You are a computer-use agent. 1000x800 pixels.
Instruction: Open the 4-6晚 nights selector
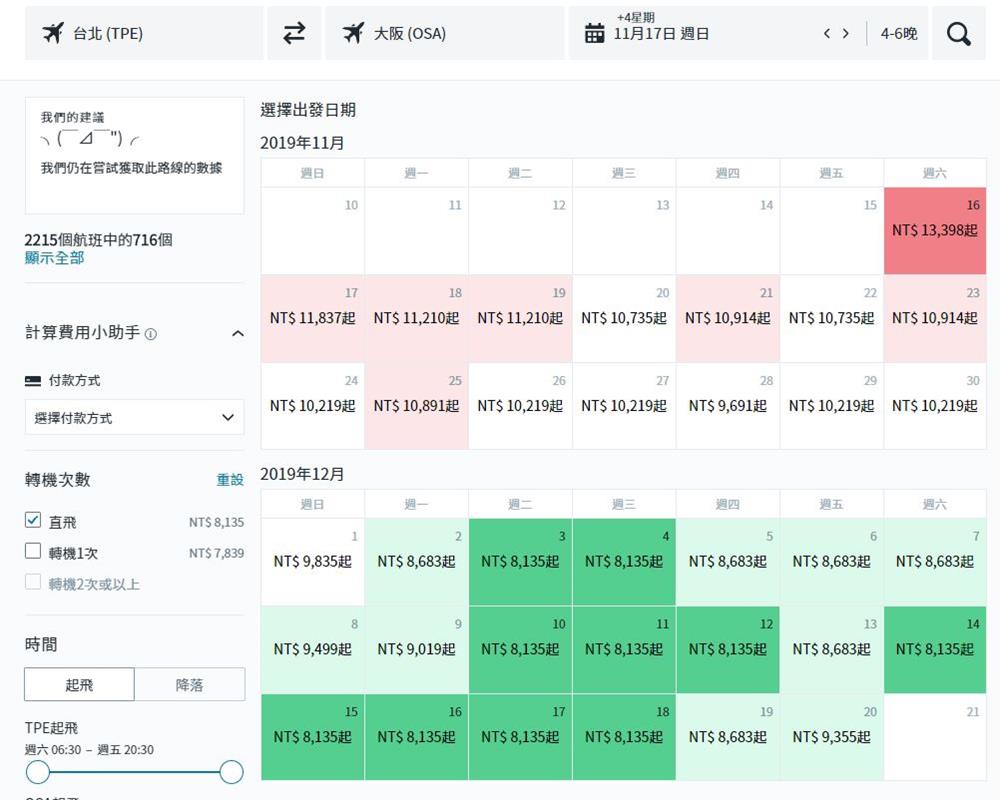[x=898, y=33]
